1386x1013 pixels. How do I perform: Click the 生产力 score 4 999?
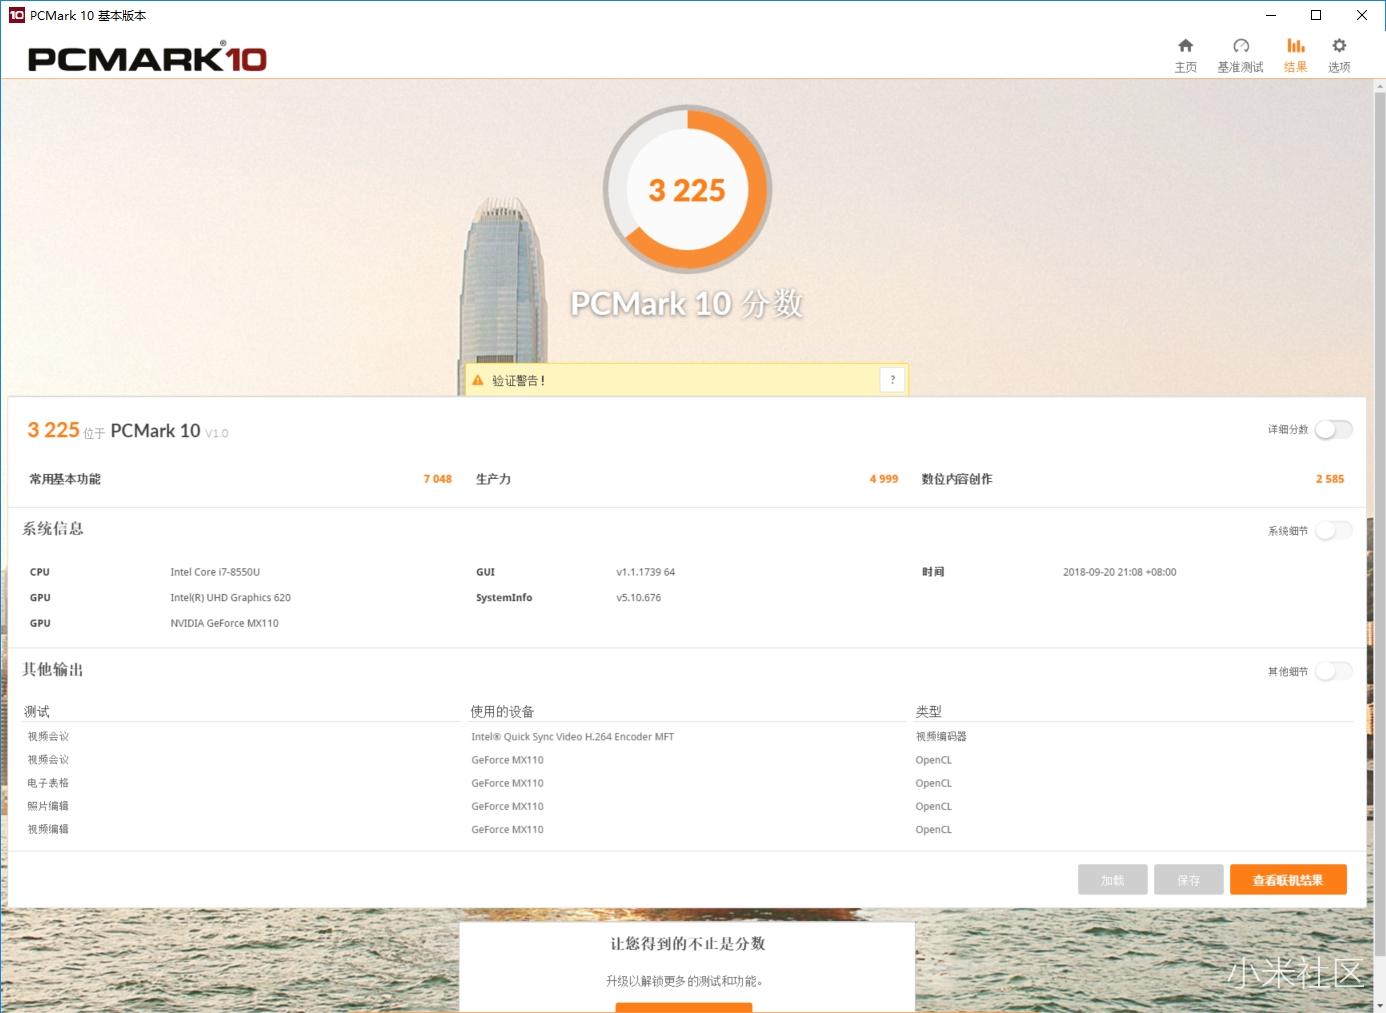884,479
